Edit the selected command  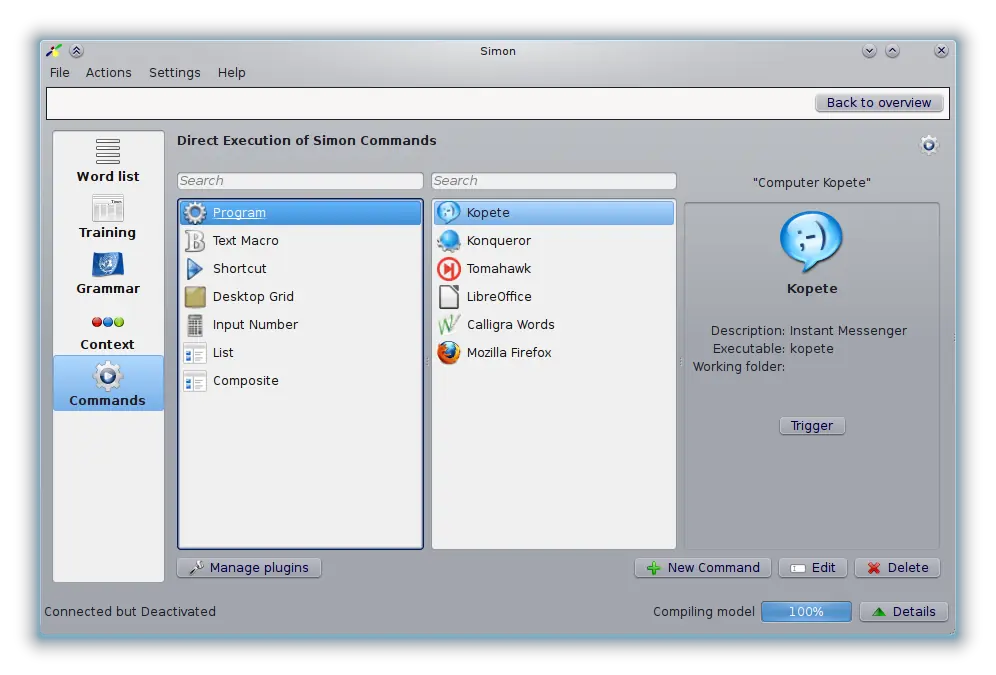(813, 568)
